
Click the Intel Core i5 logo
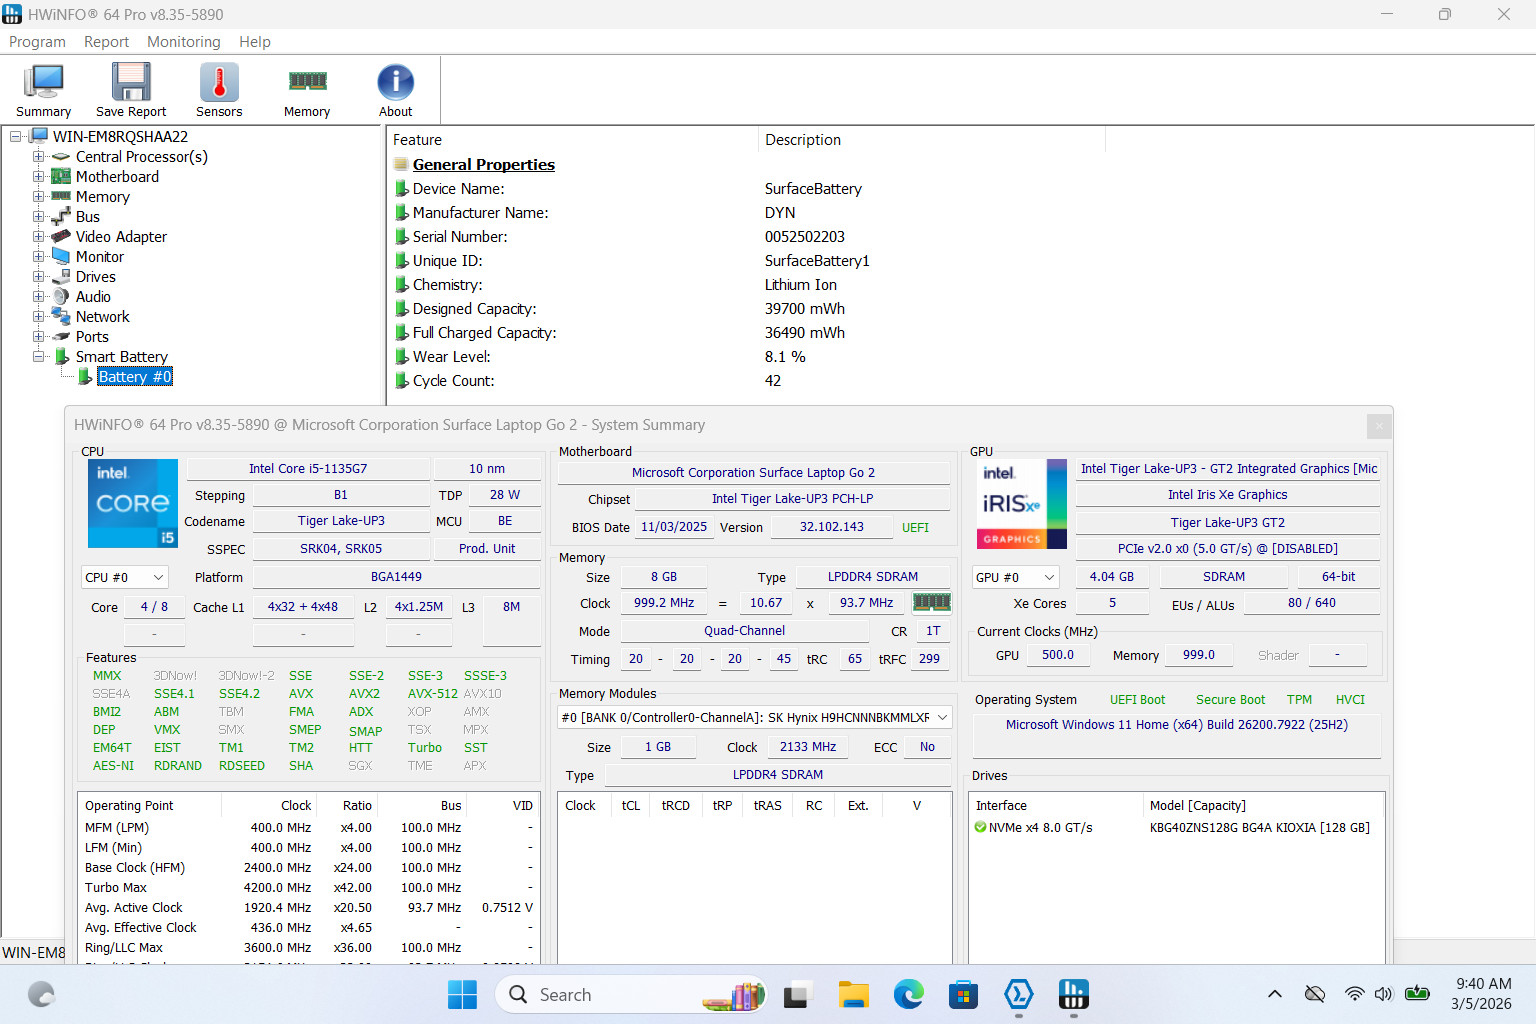click(x=133, y=503)
